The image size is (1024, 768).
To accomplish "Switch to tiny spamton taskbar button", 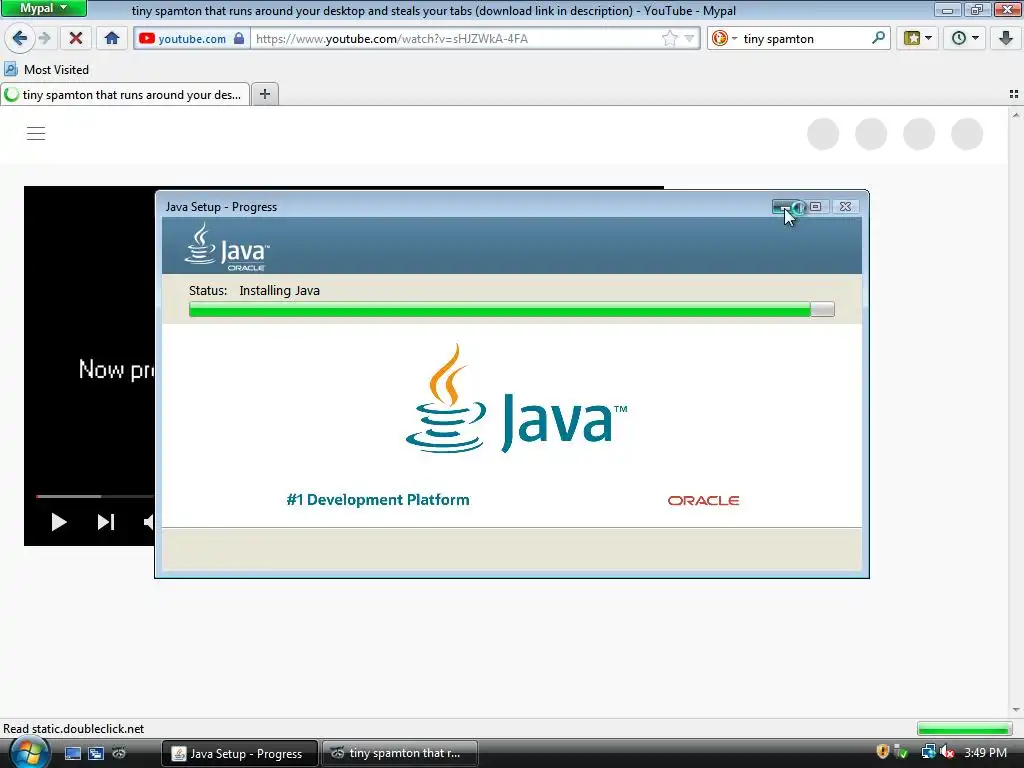I will click(x=400, y=753).
